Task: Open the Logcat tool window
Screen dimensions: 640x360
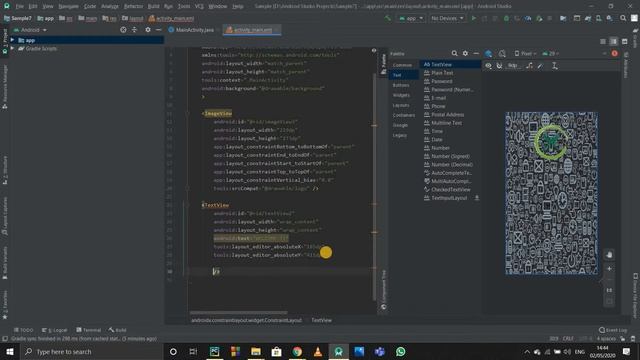Action: (55, 330)
